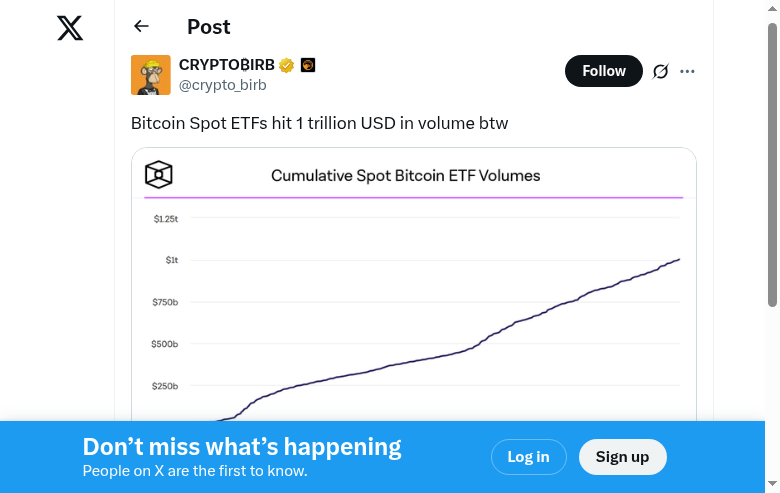Image resolution: width=780 pixels, height=493 pixels.
Task: Open the Bitcoin ETF chart image
Action: [414, 320]
